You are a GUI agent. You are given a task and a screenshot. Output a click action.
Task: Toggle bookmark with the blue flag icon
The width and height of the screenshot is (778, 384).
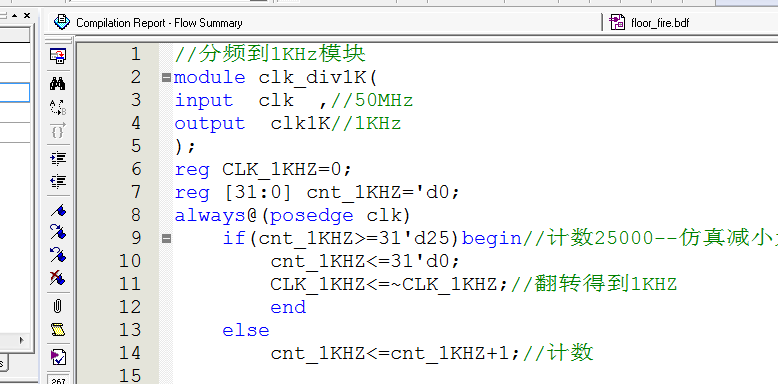point(58,211)
